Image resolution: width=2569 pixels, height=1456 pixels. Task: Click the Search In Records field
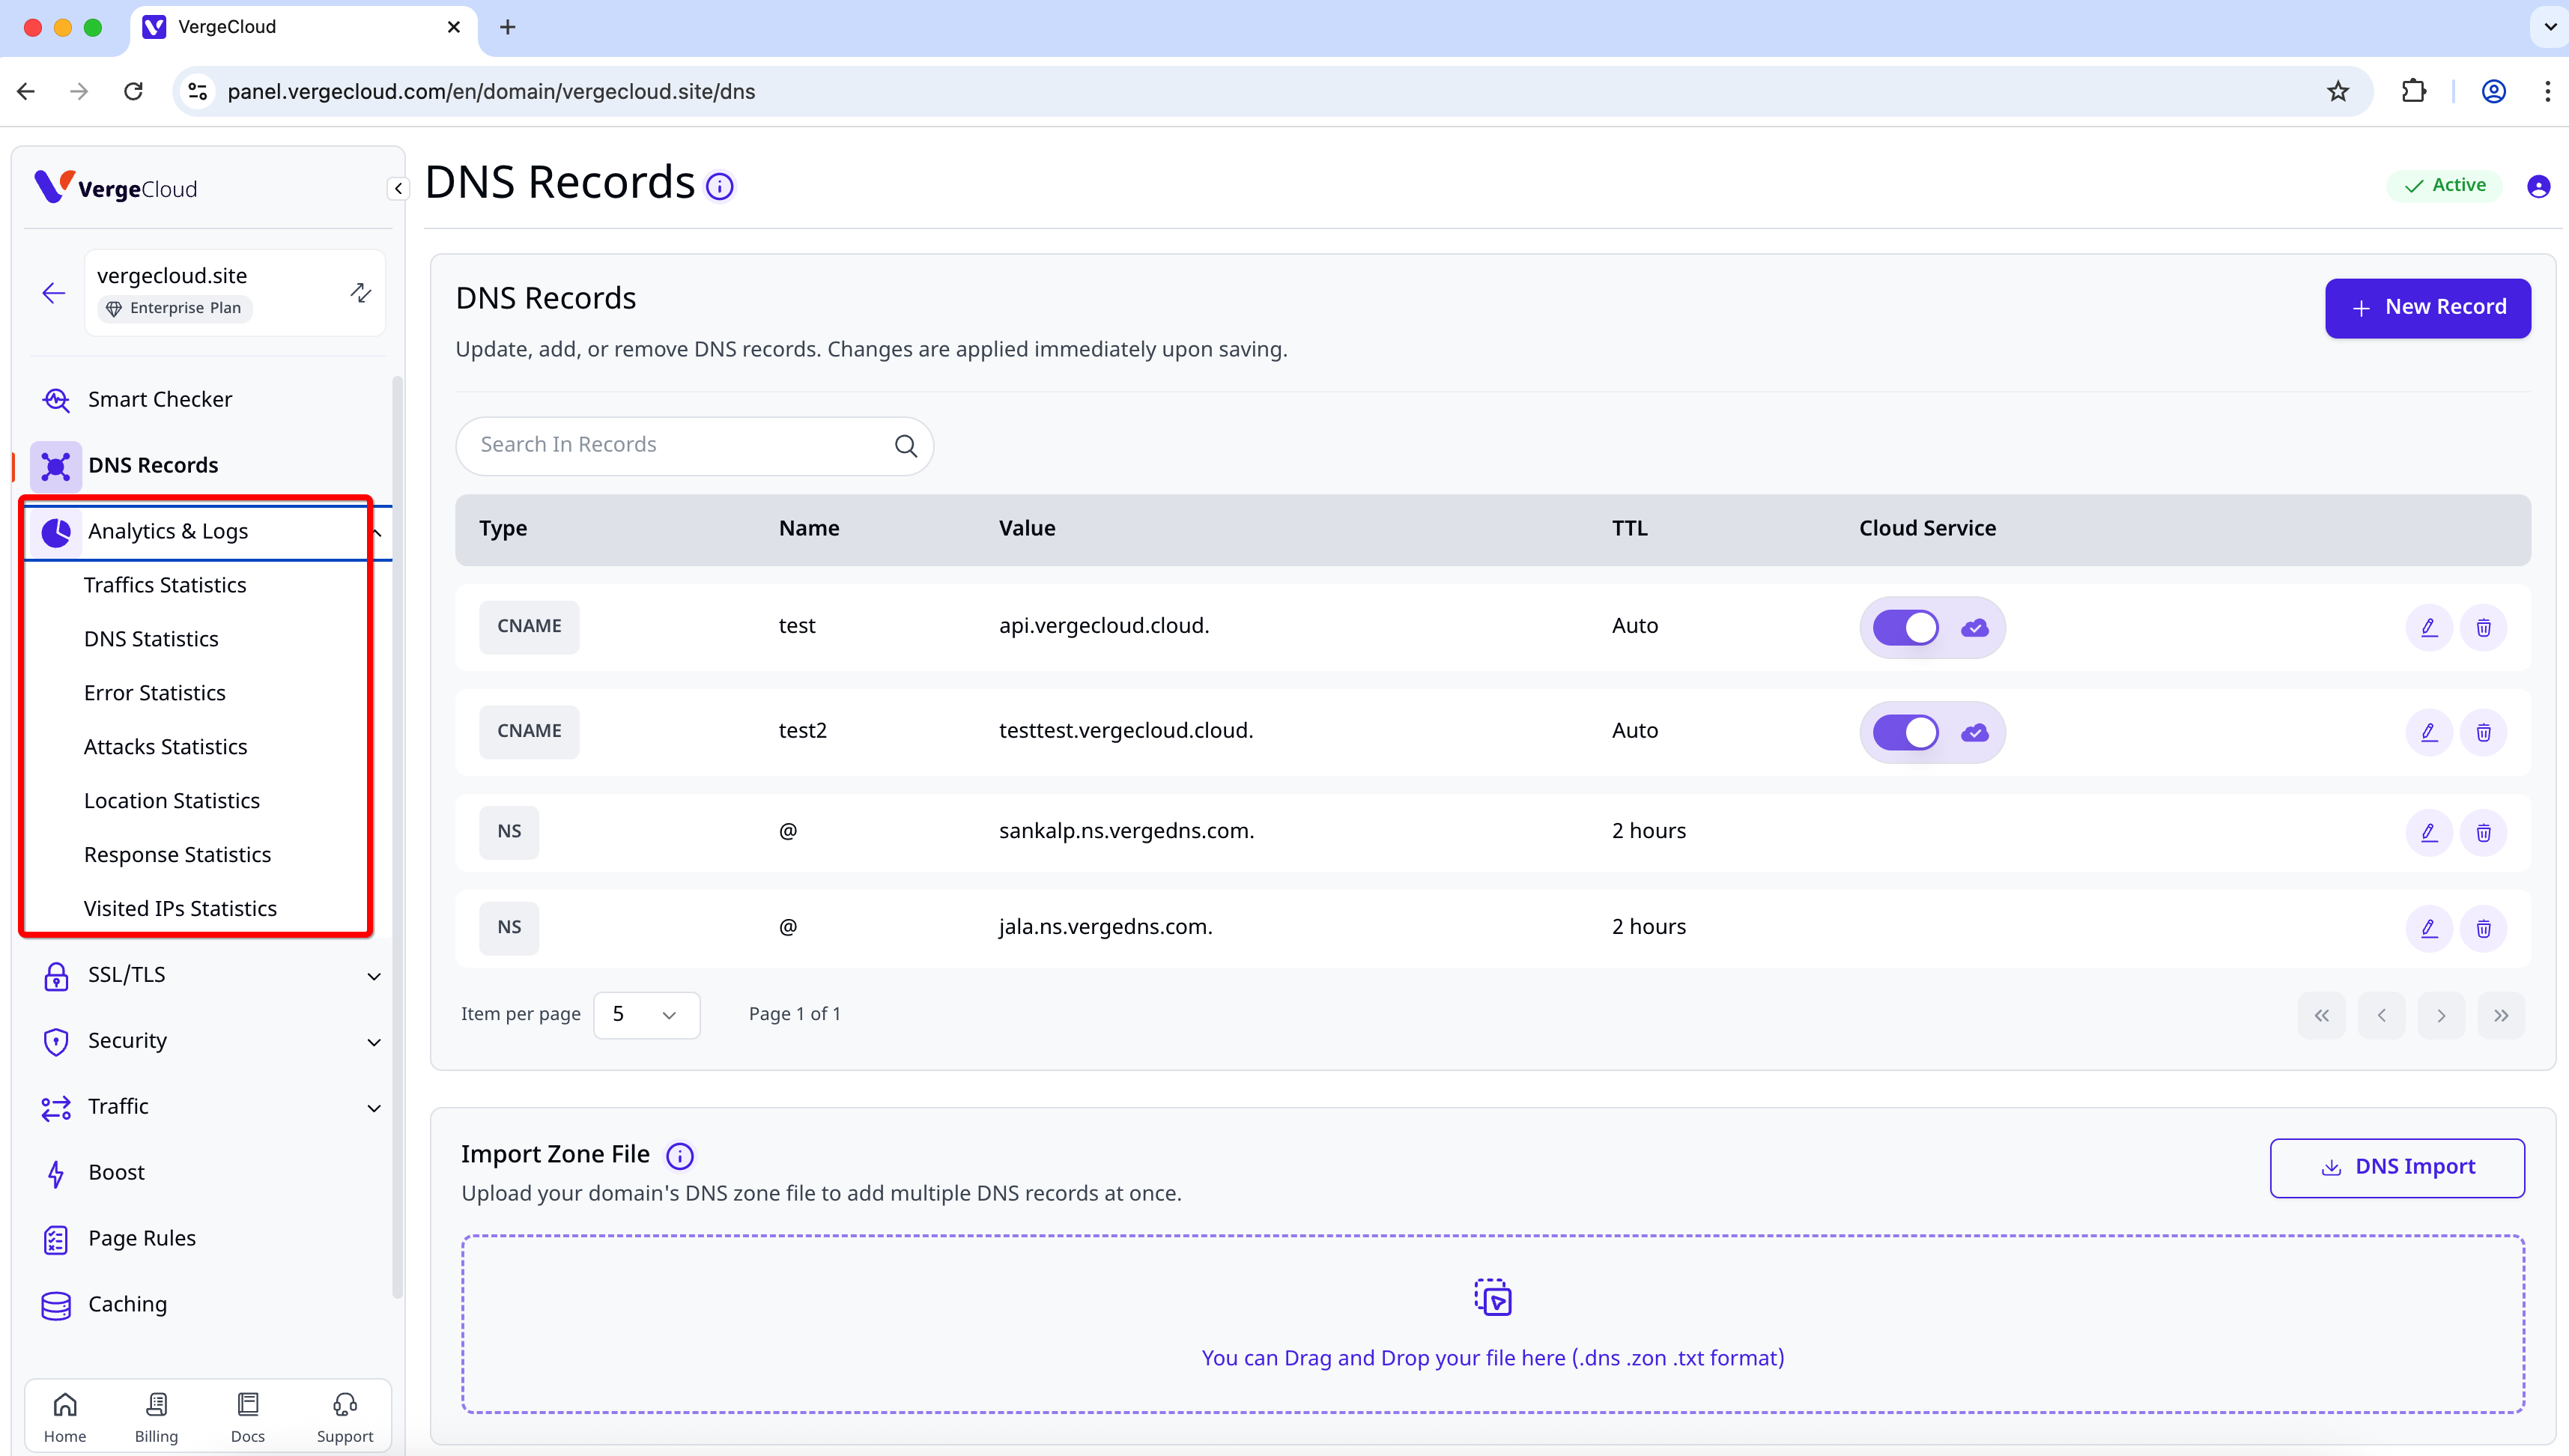point(694,446)
